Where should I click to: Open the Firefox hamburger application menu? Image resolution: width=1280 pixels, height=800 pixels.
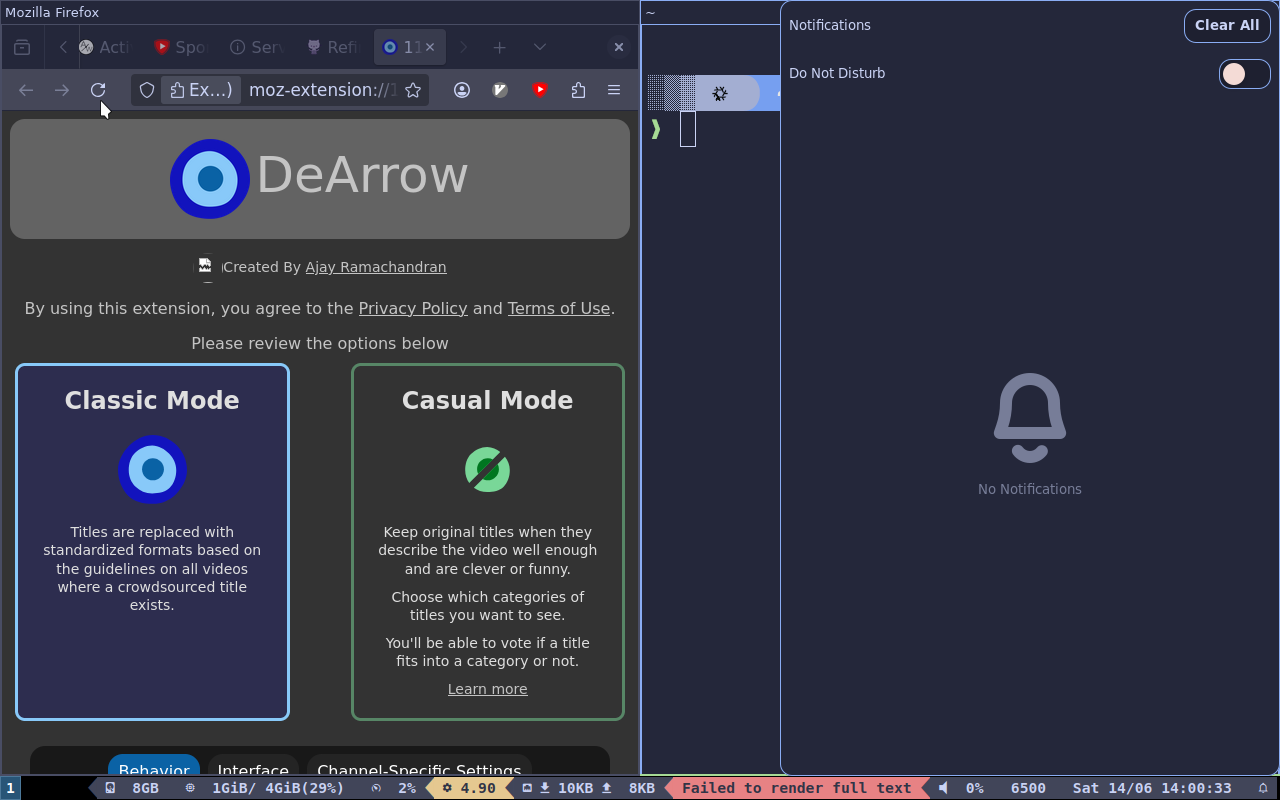[x=614, y=90]
